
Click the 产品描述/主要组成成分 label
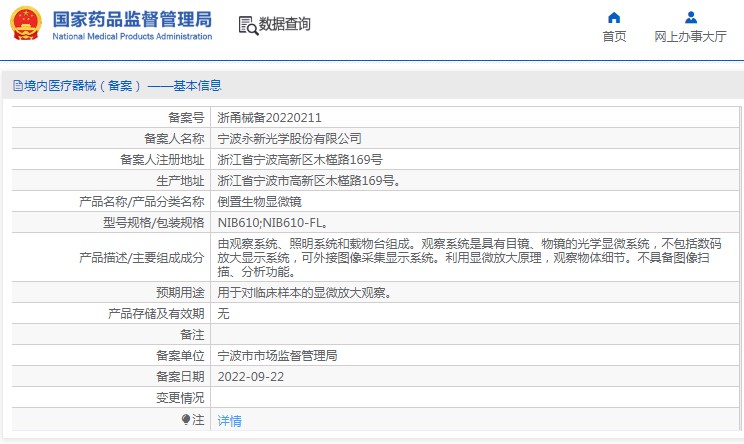141,258
